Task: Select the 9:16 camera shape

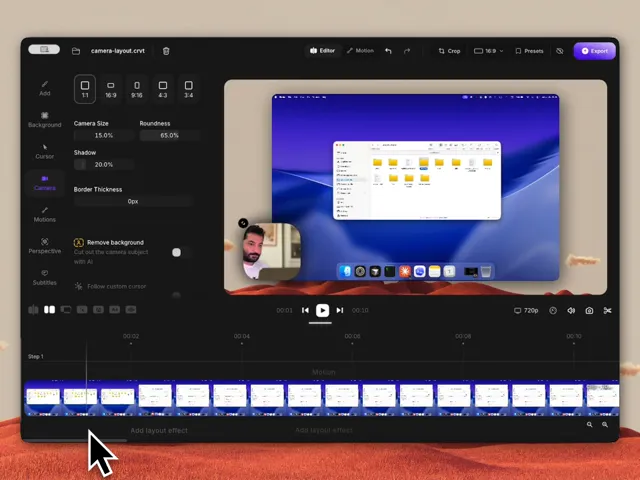Action: 137,89
